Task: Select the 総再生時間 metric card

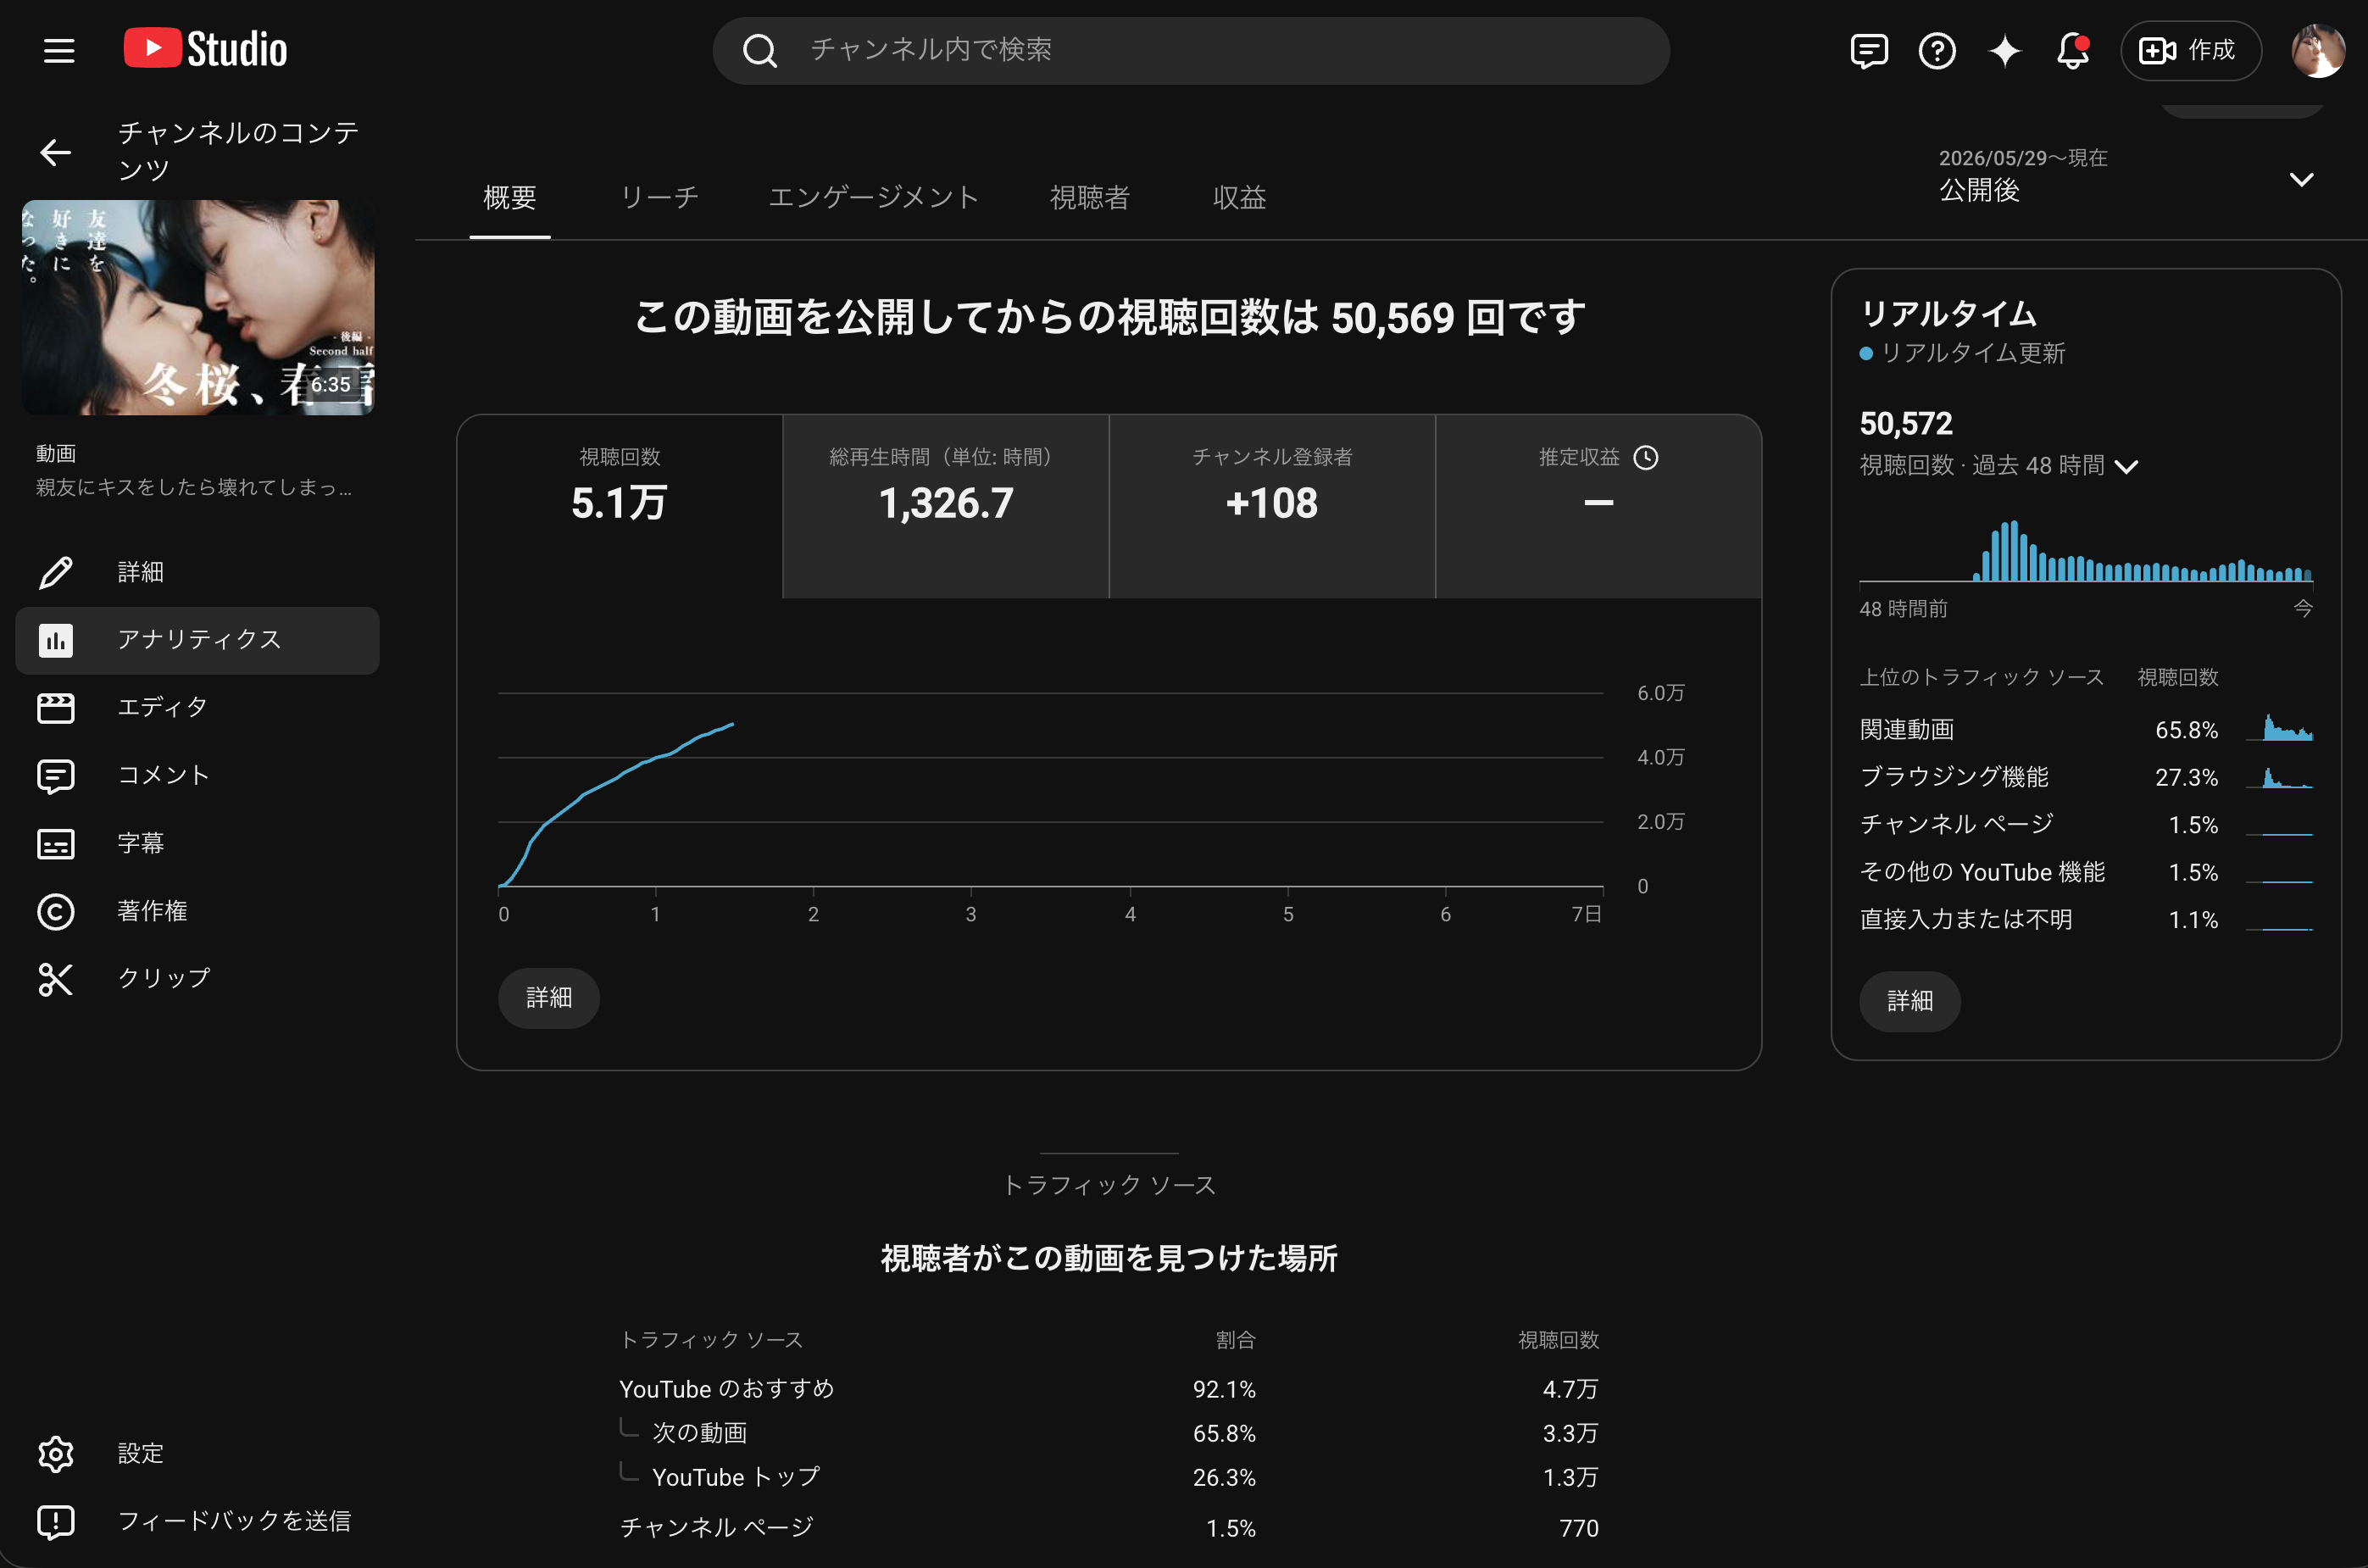Action: 945,506
